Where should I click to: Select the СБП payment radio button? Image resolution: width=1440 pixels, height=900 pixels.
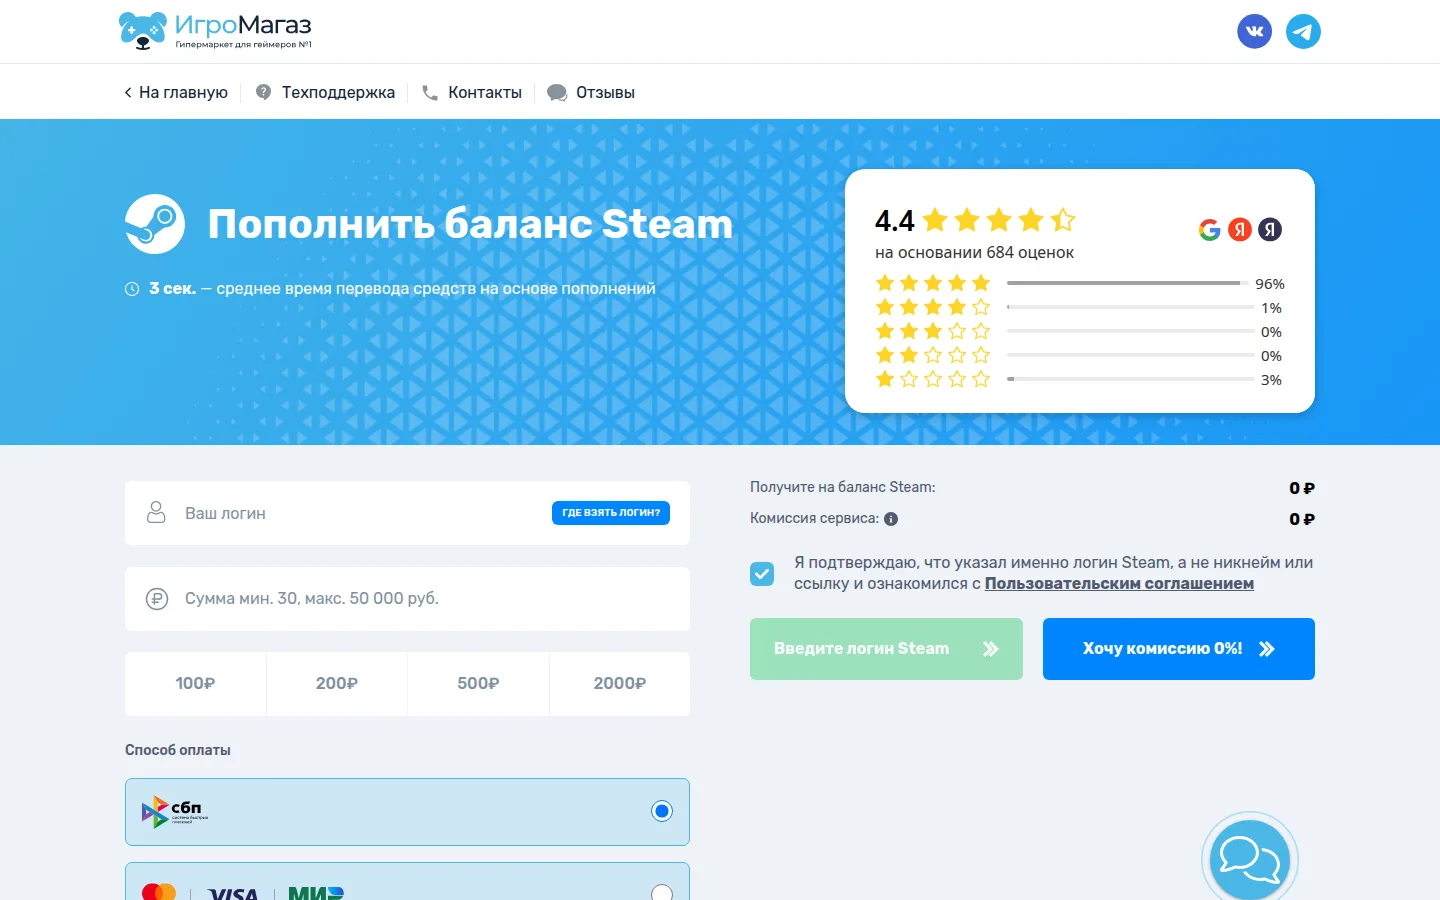[662, 811]
